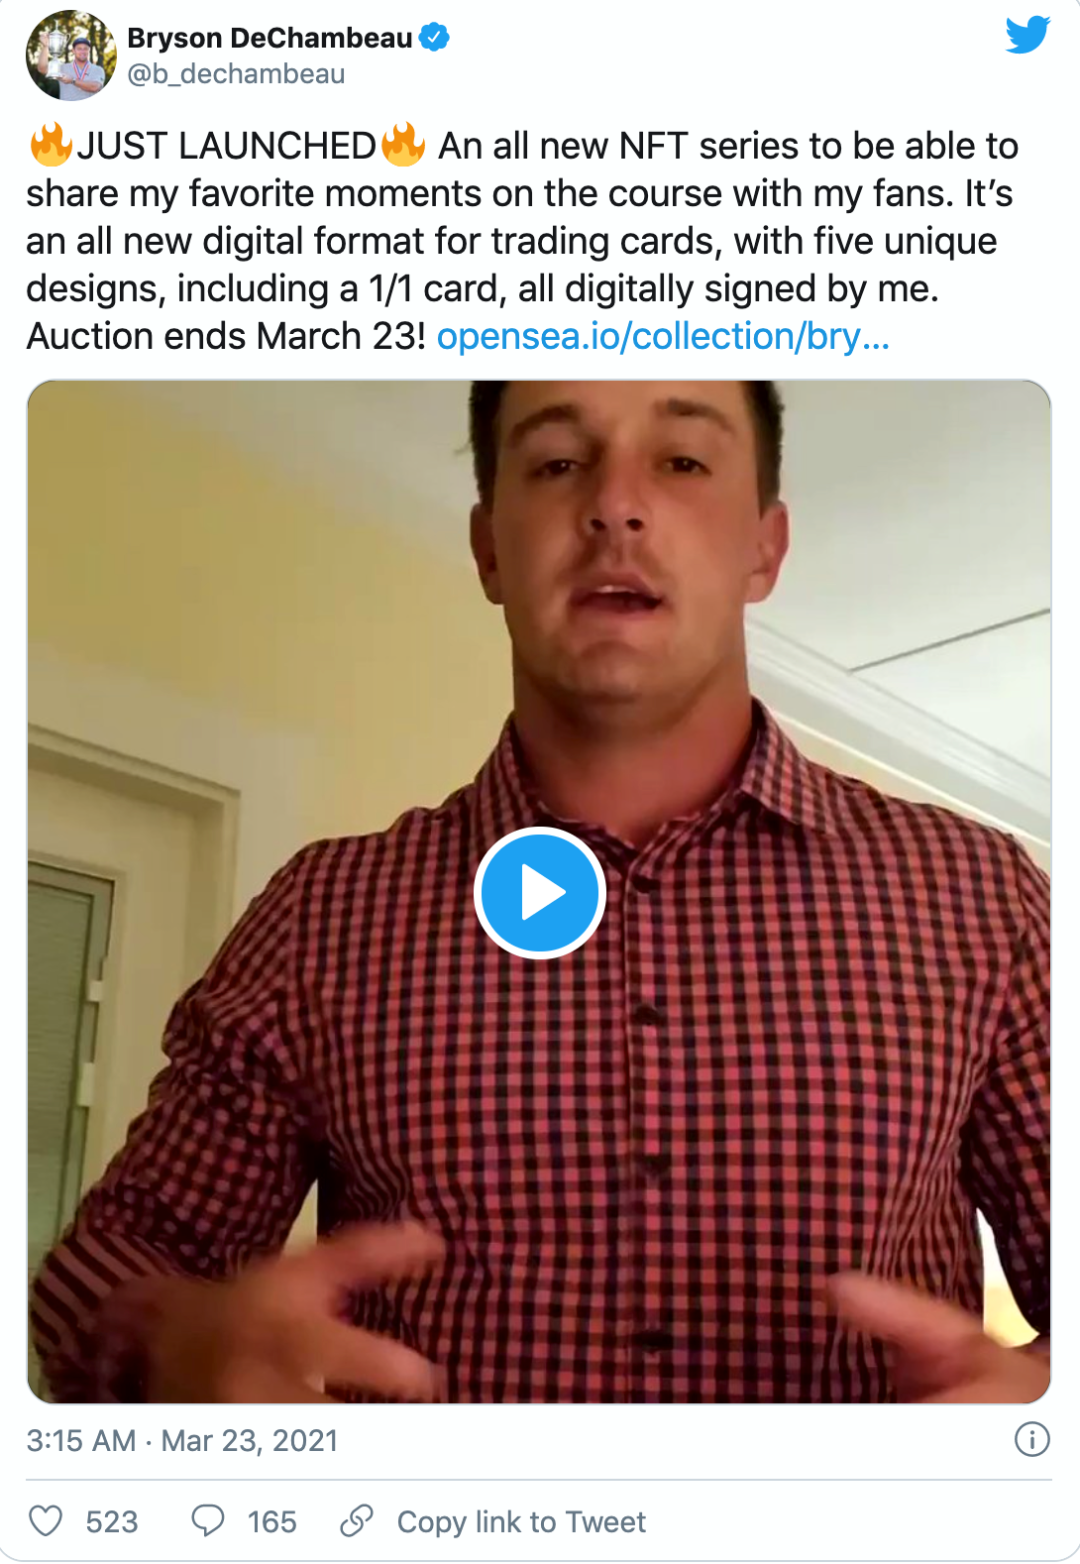The height and width of the screenshot is (1564, 1080).
Task: Open the Twitter info circle icon
Action: (1031, 1439)
